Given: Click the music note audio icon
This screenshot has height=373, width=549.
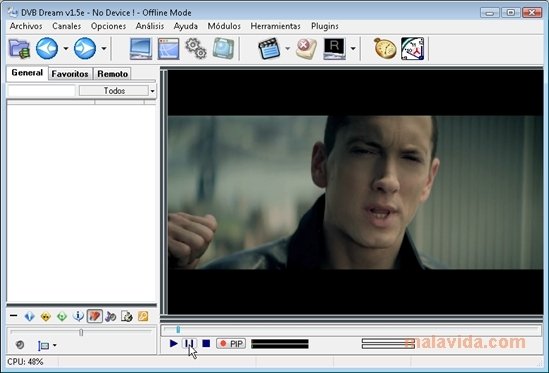Looking at the screenshot, I should pos(110,317).
